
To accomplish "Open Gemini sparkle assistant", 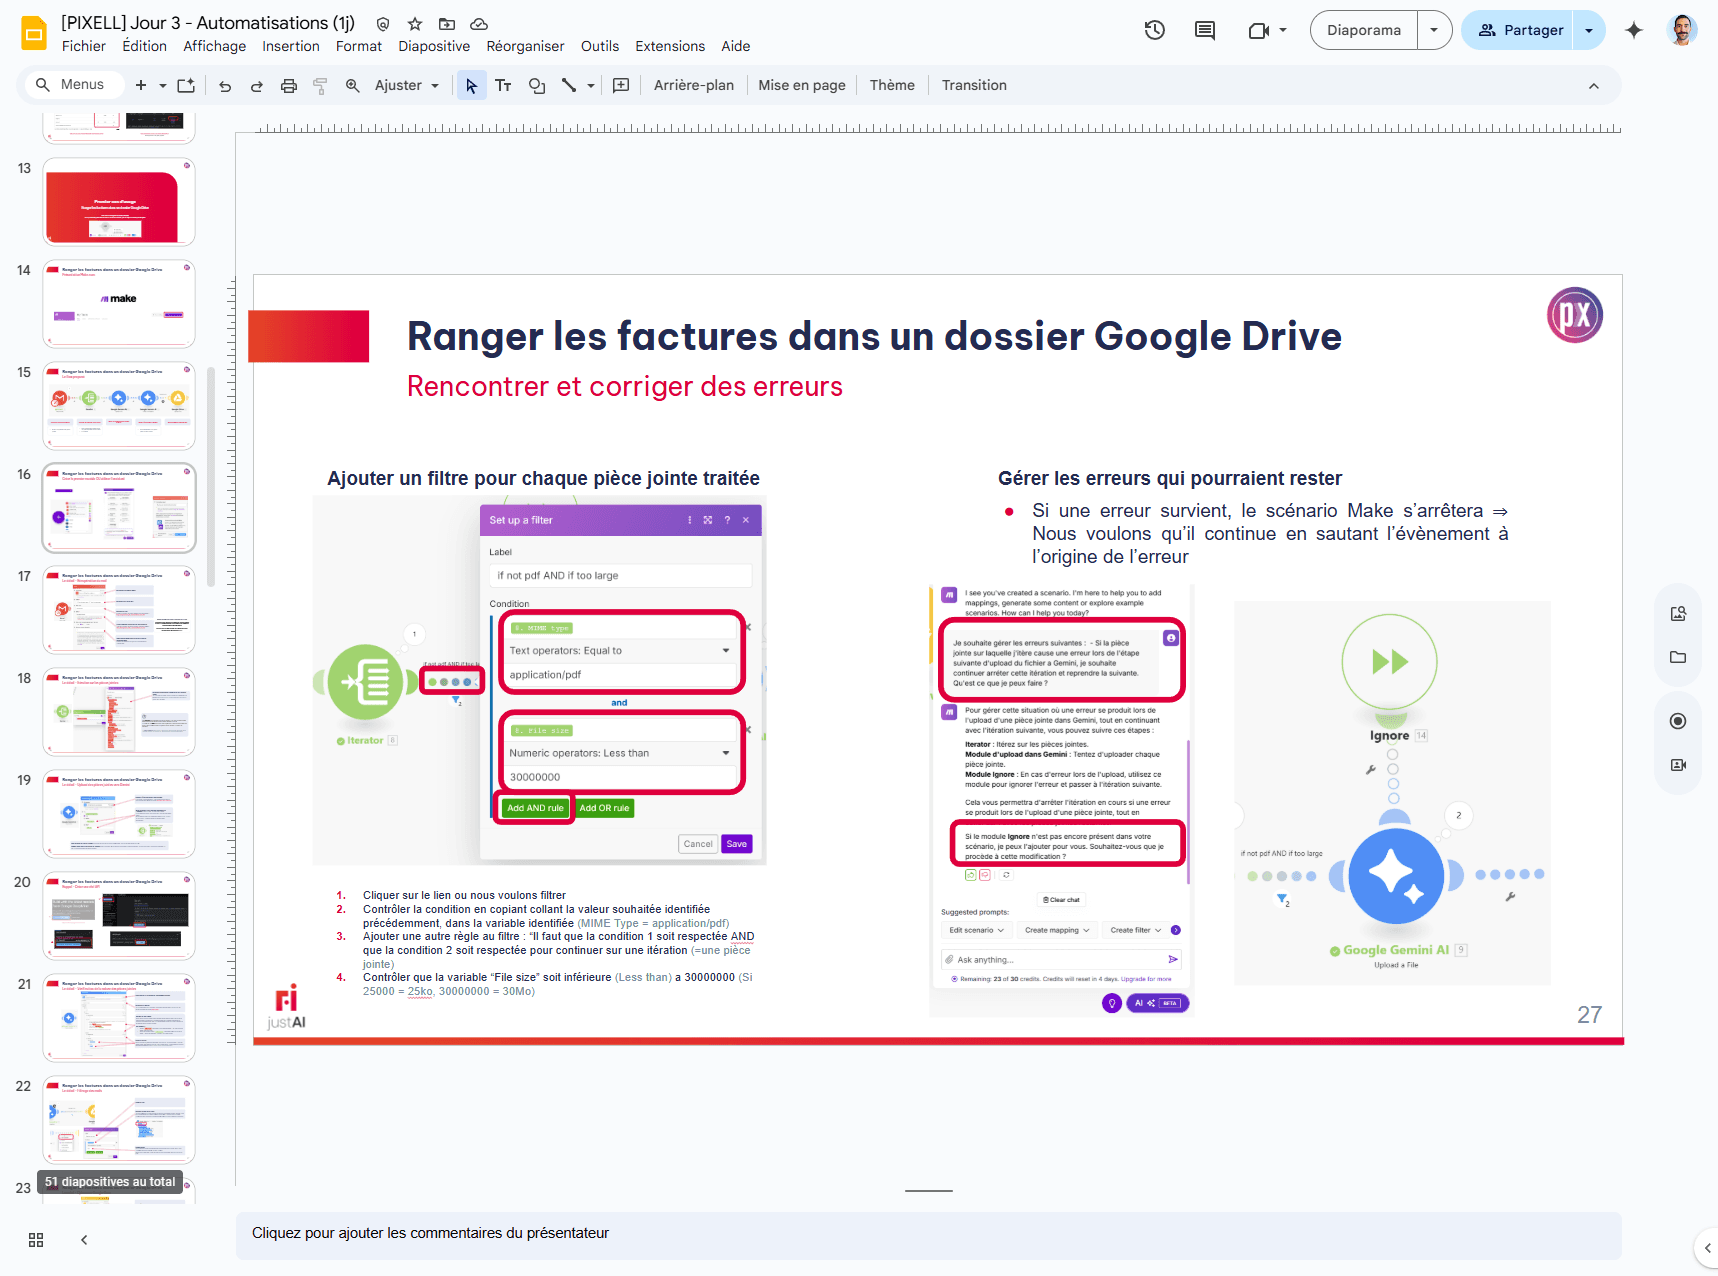I will point(1634,30).
